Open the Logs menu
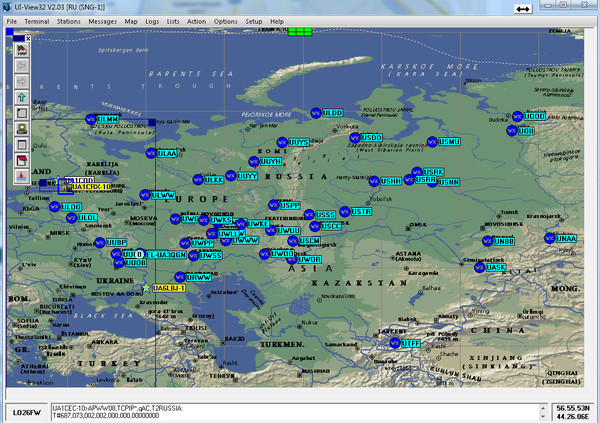Image resolution: width=600 pixels, height=423 pixels. pos(152,21)
